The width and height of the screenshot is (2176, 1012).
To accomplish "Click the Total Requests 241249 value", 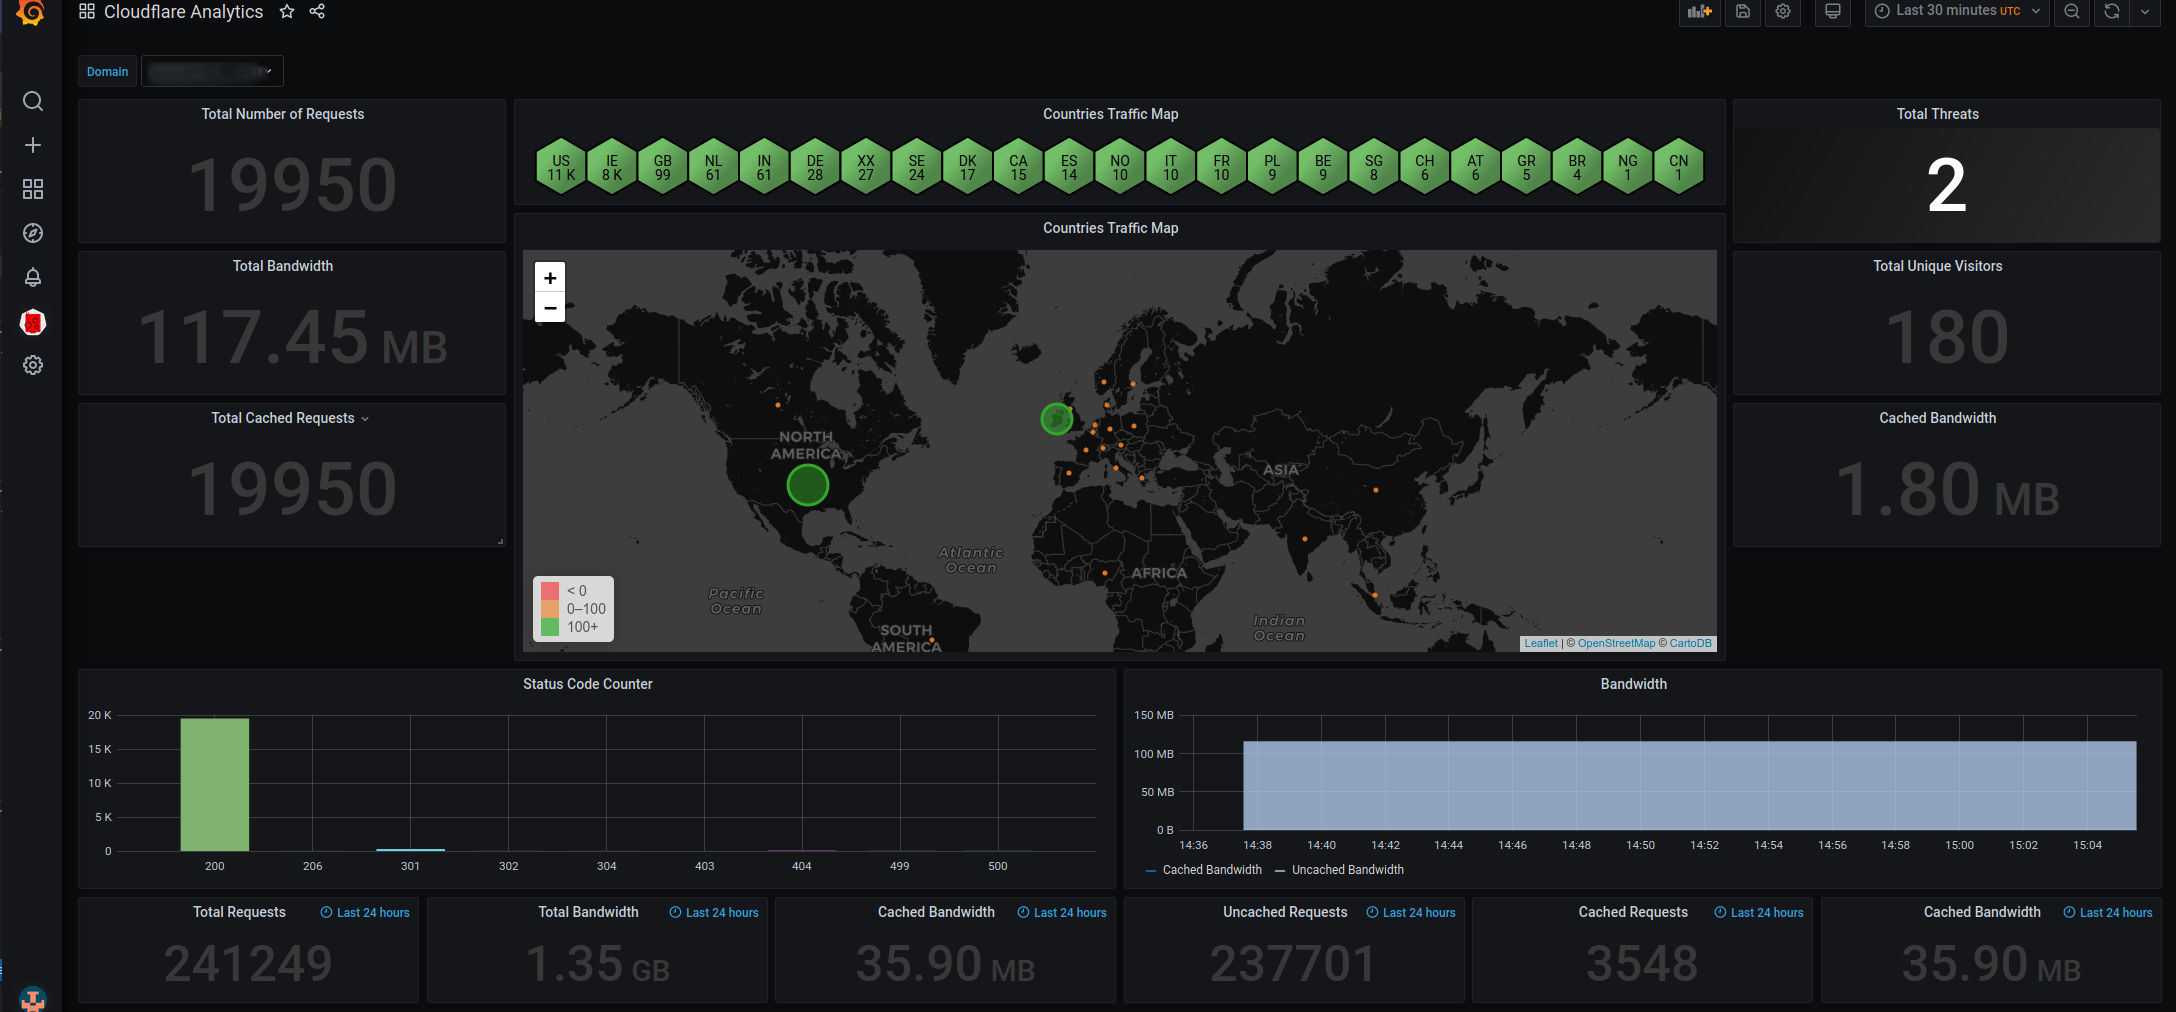I will 248,964.
